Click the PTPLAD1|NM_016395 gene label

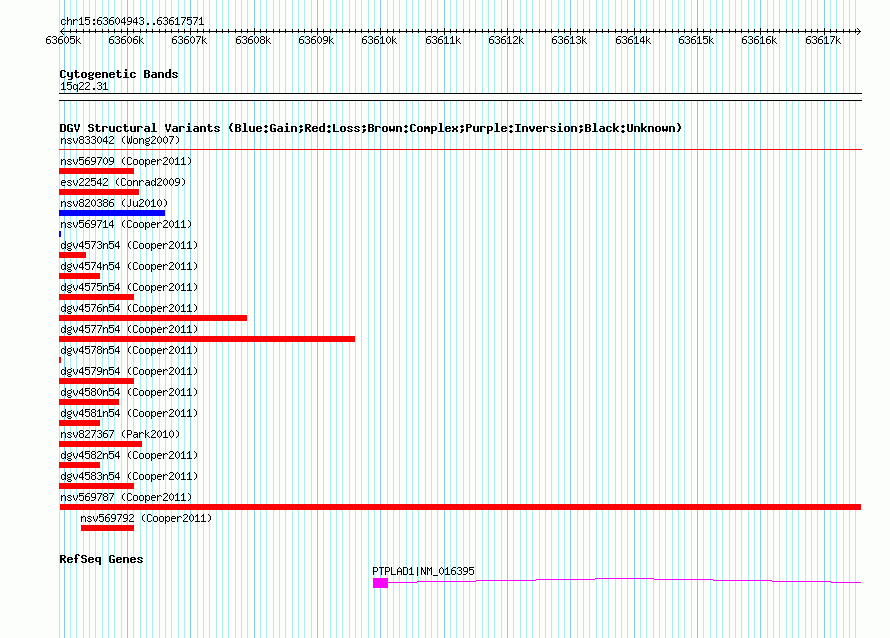[423, 571]
